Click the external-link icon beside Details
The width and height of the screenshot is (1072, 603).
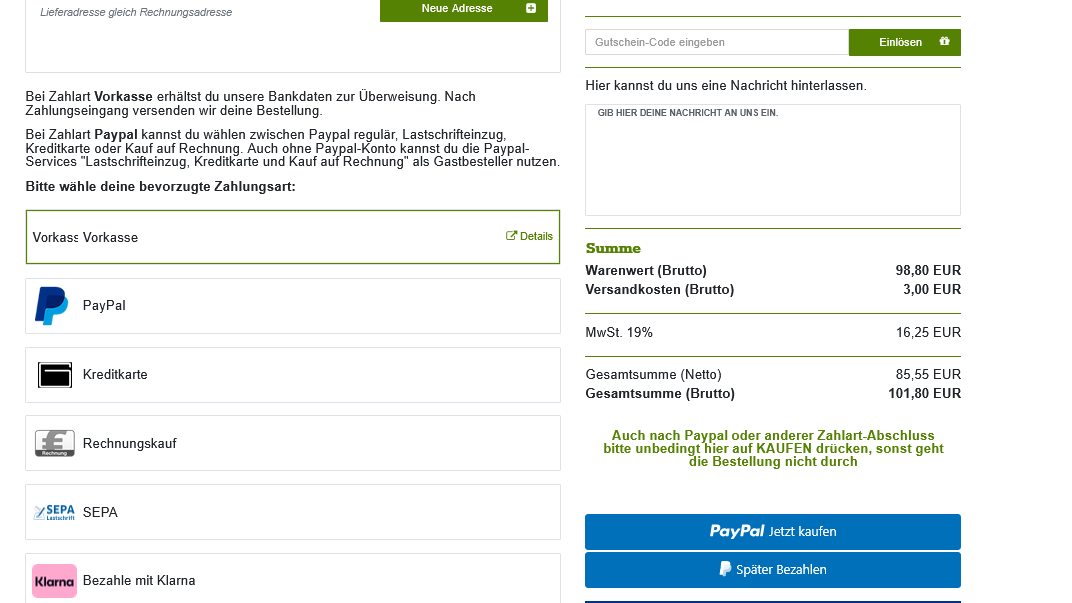click(x=511, y=235)
